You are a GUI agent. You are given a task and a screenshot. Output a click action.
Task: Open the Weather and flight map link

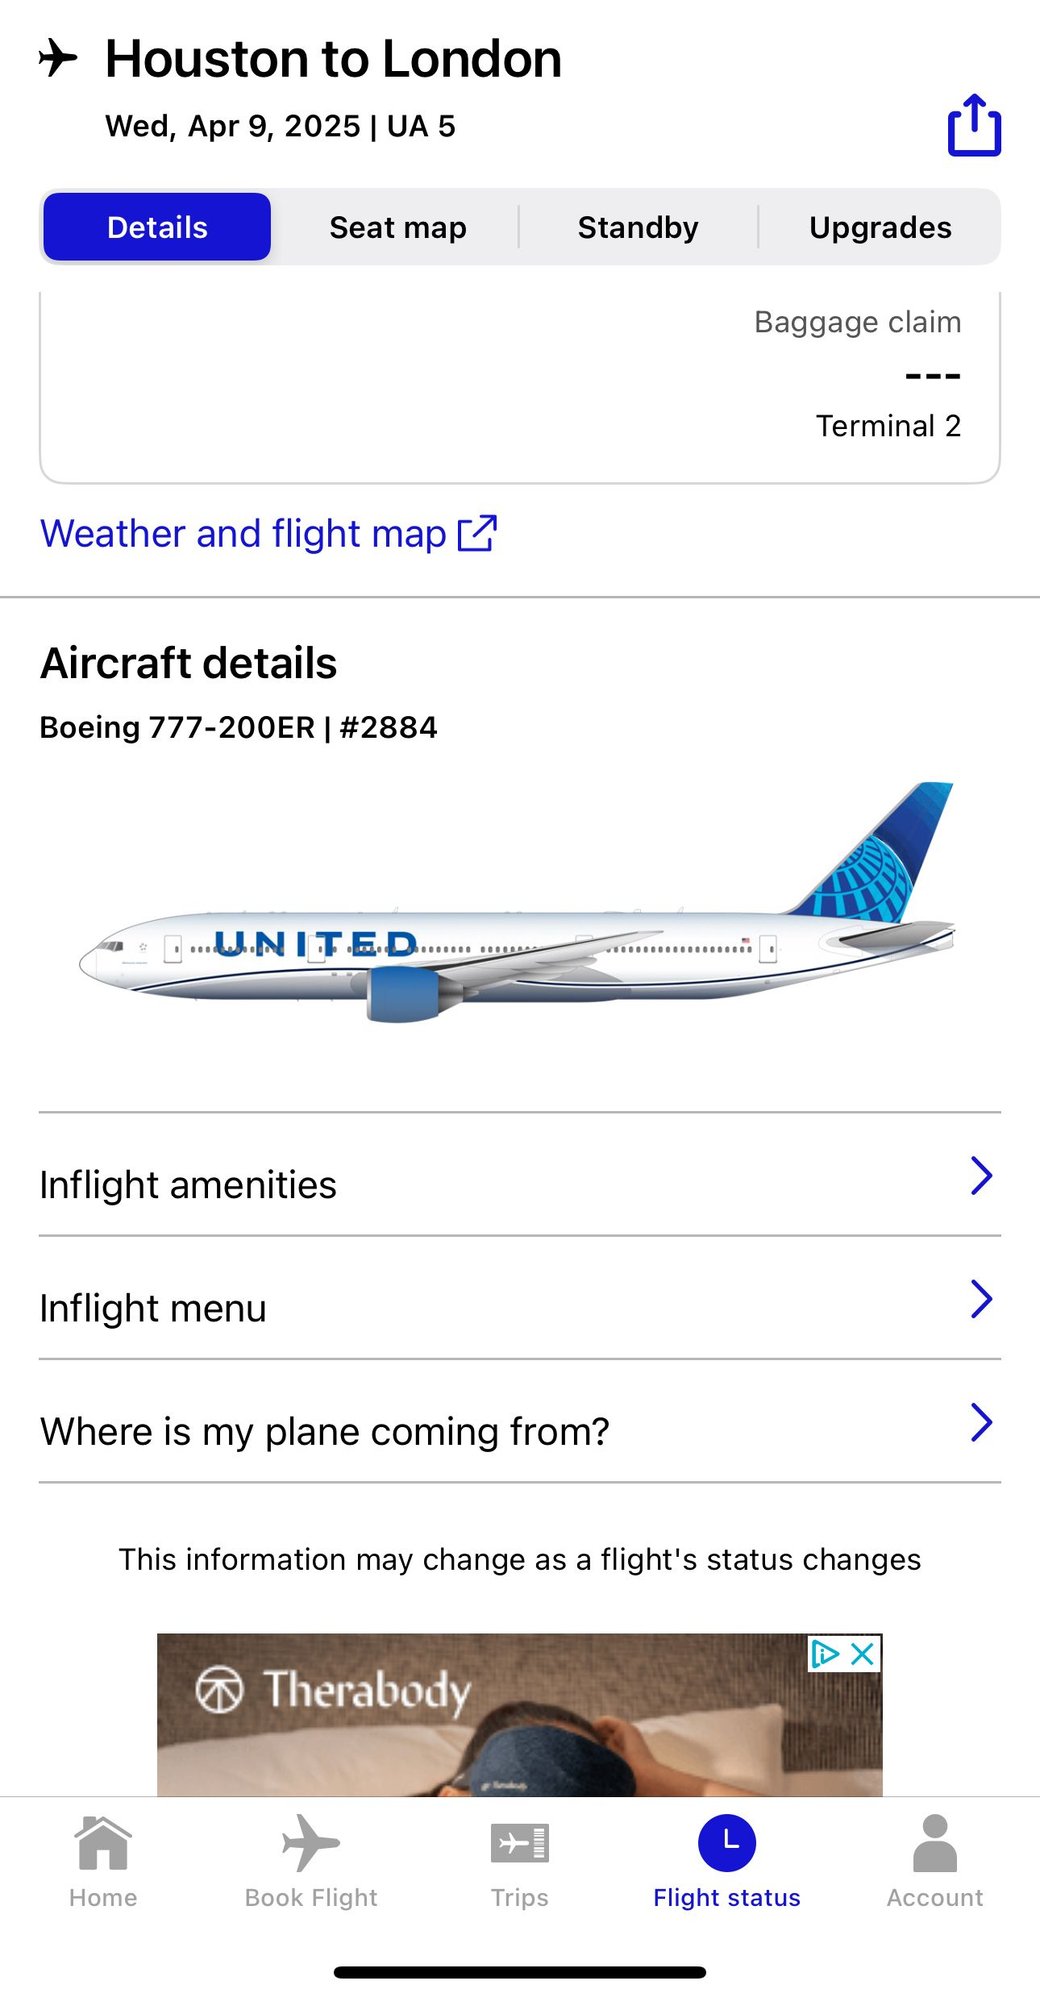243,534
